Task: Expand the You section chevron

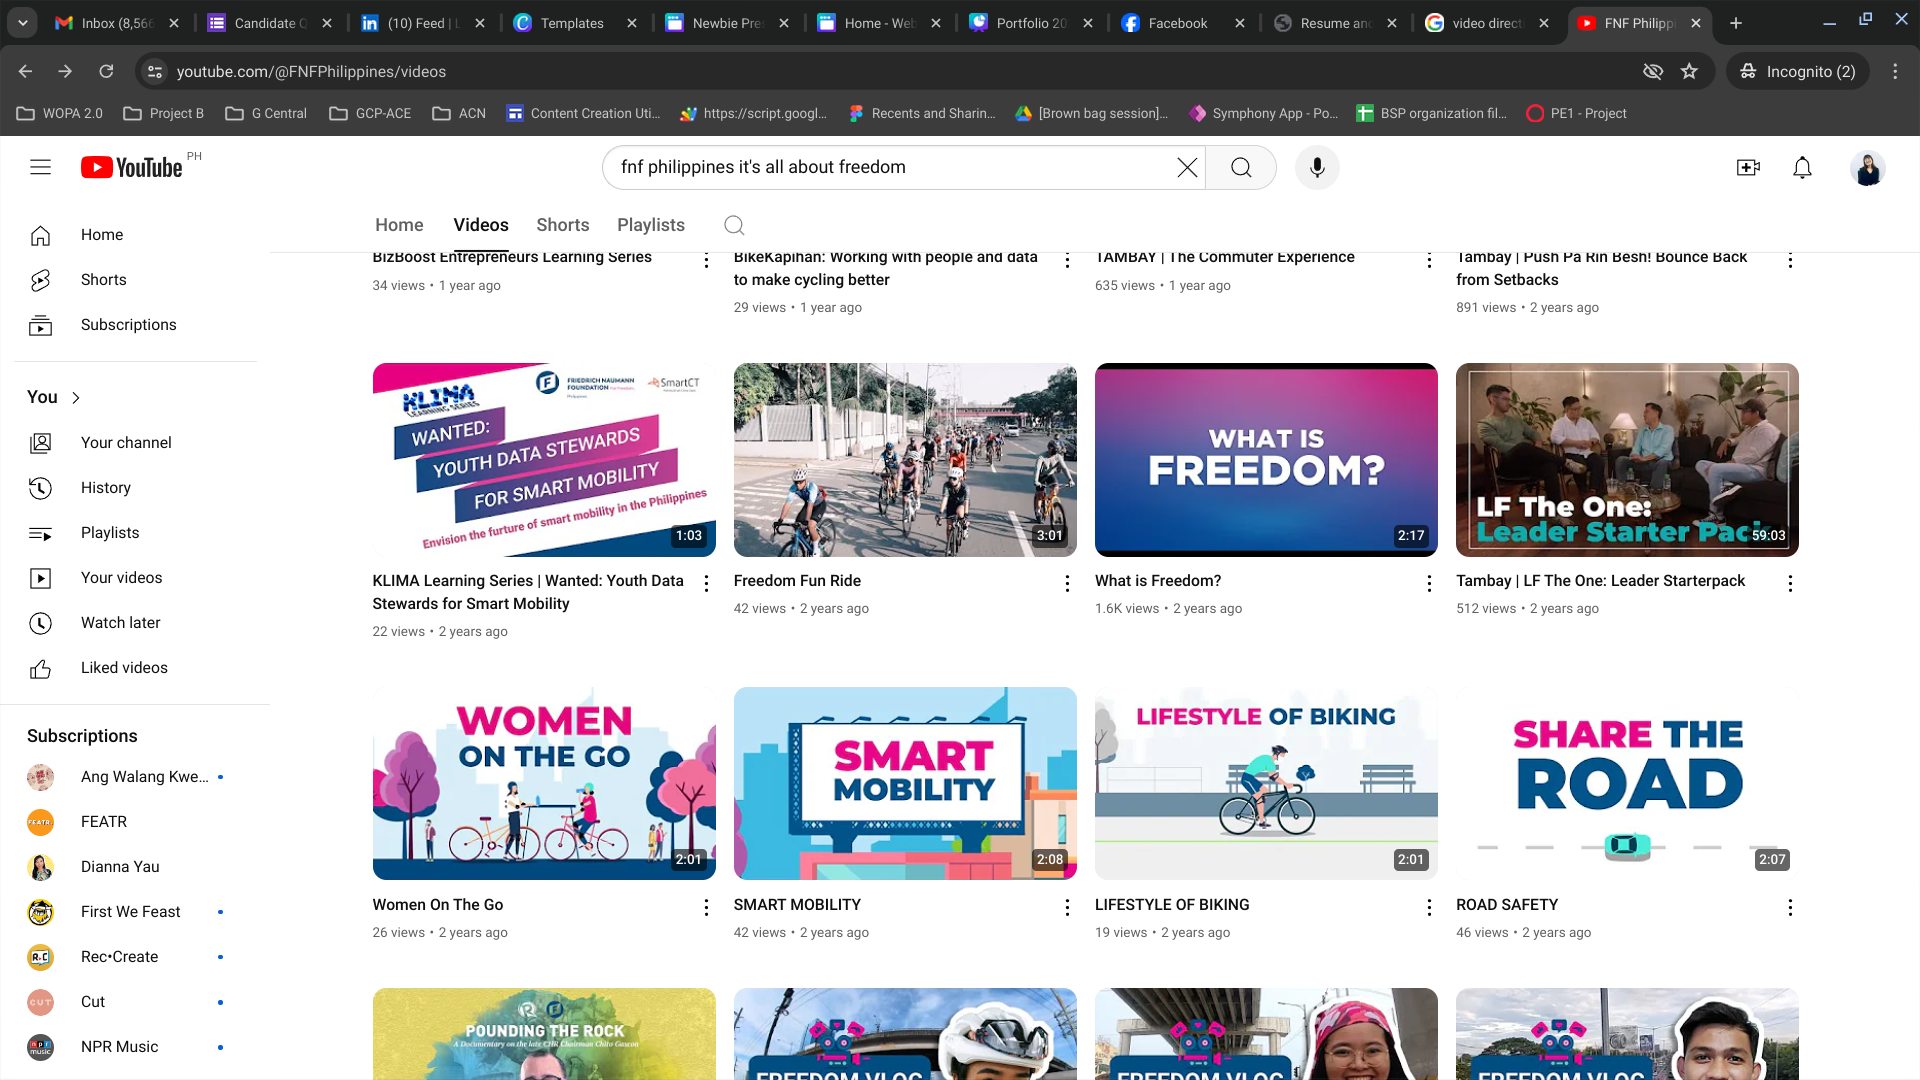Action: [76, 398]
